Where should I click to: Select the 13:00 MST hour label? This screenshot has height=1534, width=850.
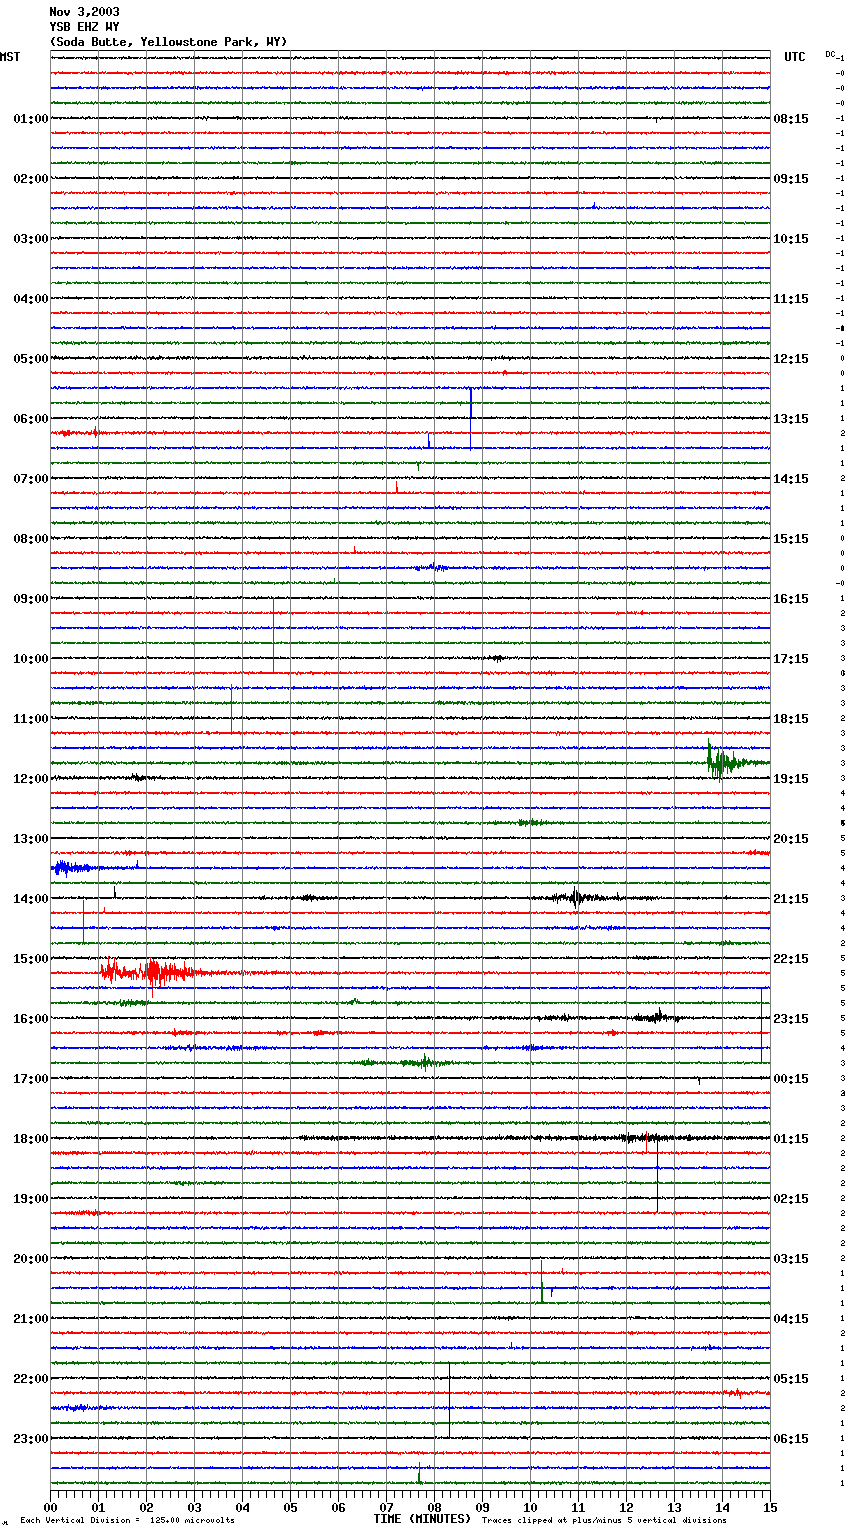[31, 839]
